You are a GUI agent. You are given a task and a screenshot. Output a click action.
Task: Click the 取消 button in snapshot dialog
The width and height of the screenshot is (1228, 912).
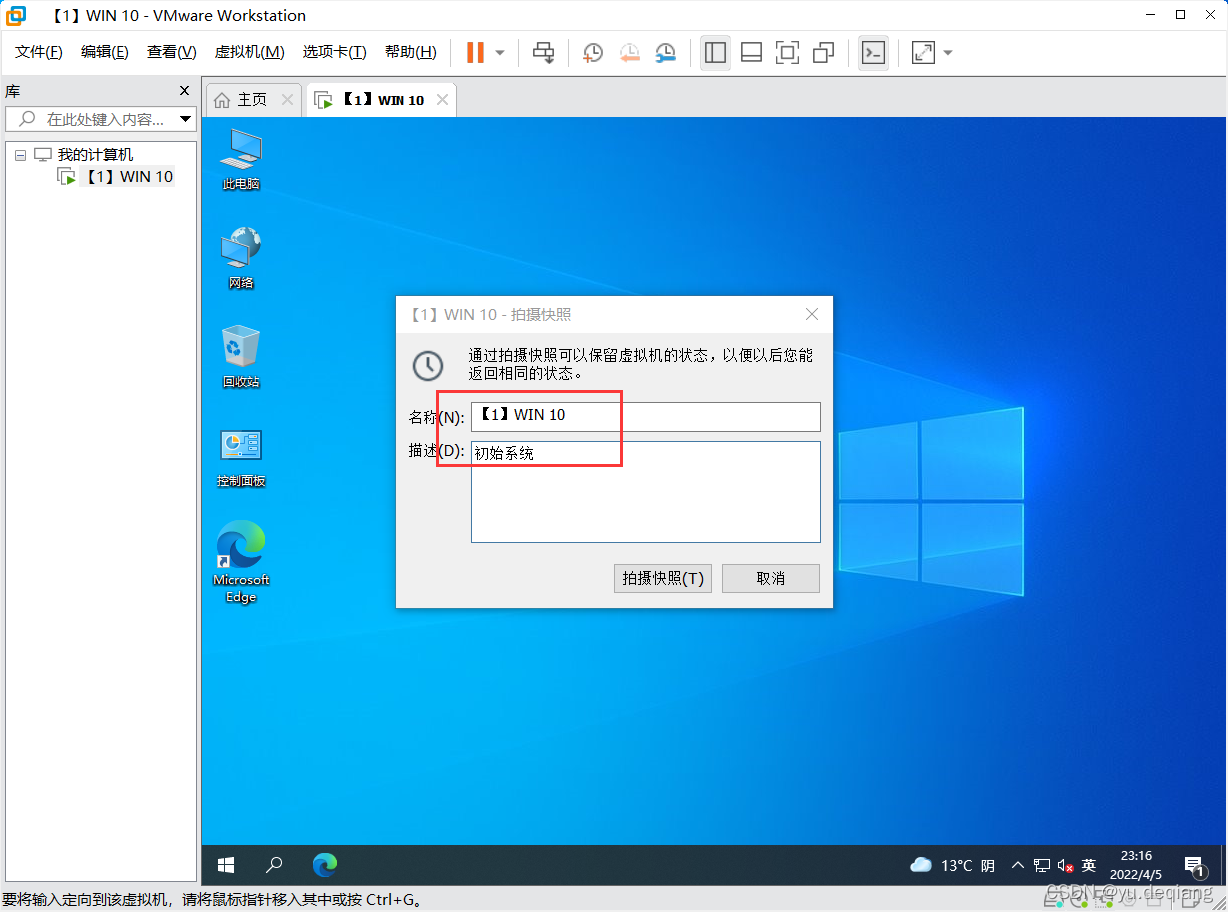click(771, 578)
